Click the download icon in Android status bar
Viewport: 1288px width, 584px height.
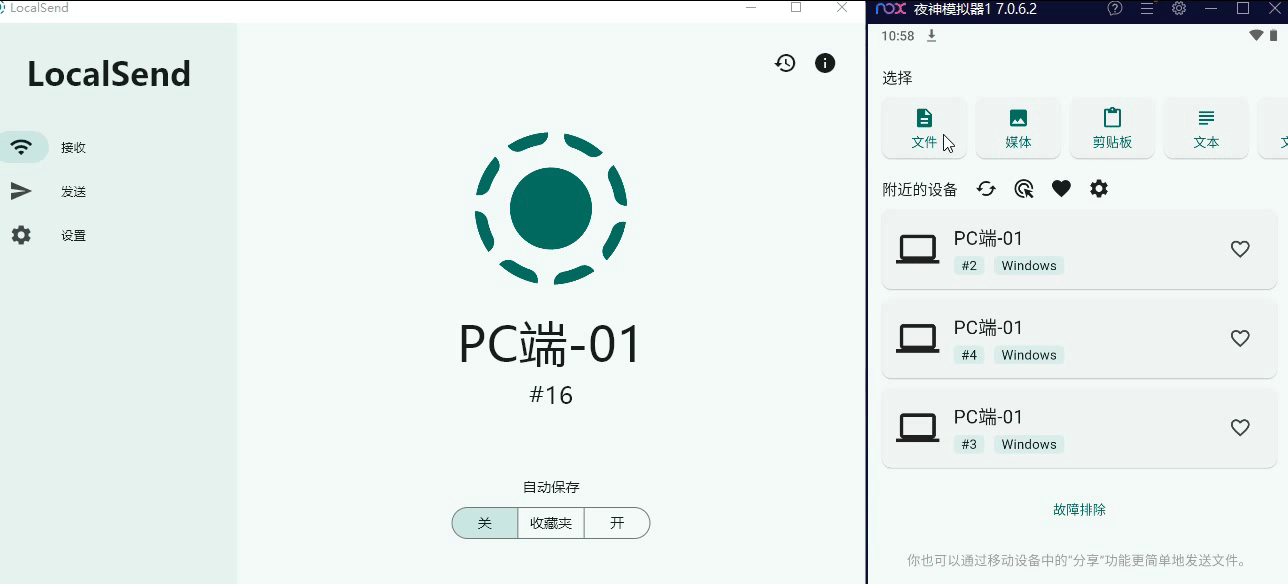tap(931, 36)
